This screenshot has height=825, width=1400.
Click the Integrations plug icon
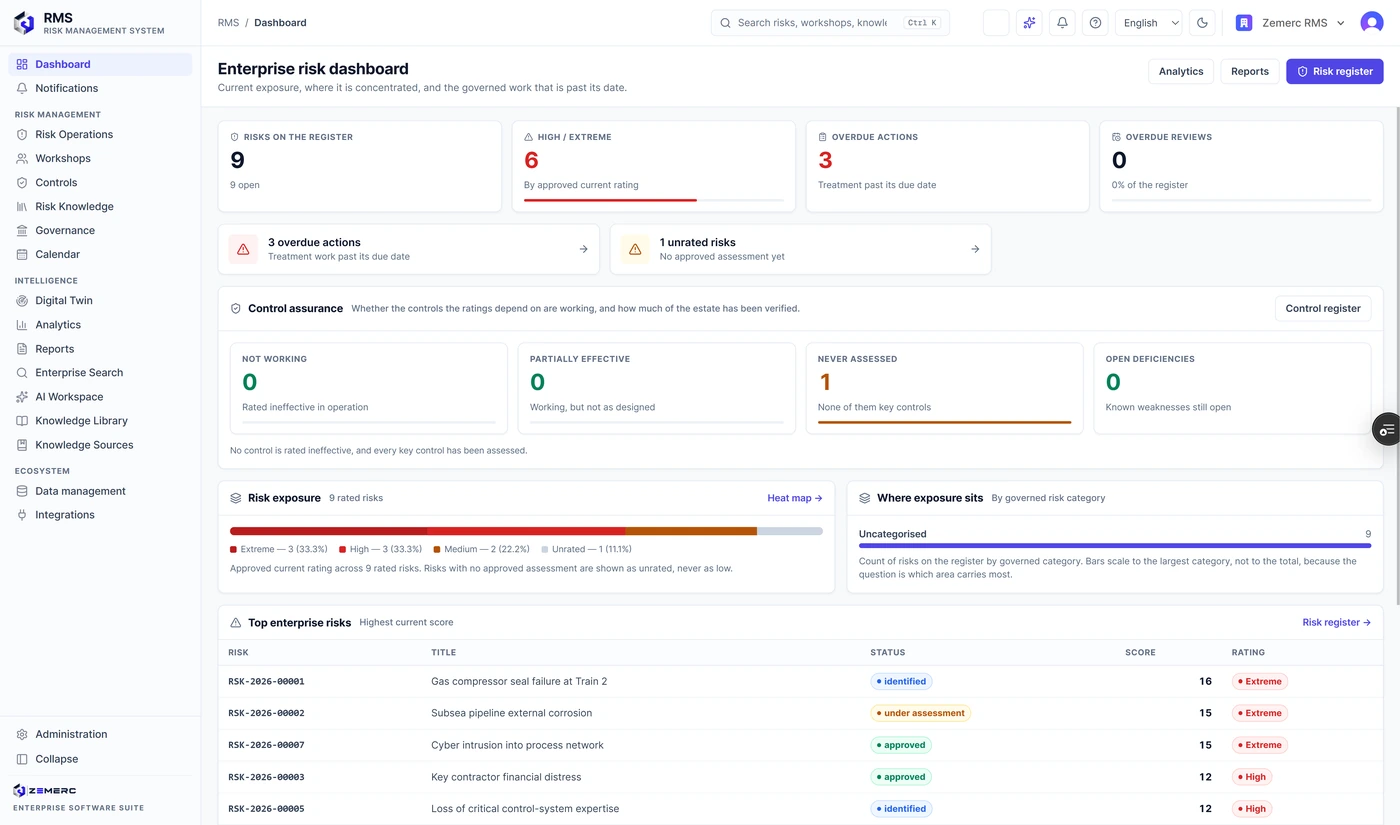click(x=22, y=515)
